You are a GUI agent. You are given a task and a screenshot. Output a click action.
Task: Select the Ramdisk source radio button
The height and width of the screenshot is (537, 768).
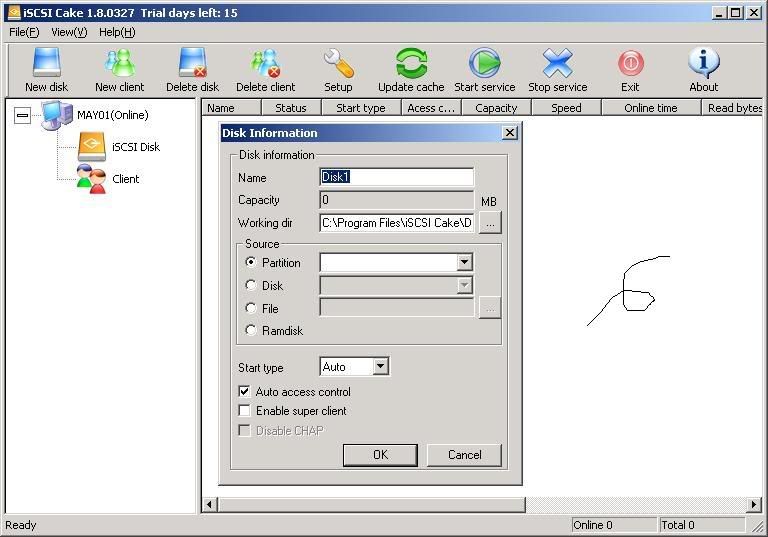(250, 330)
